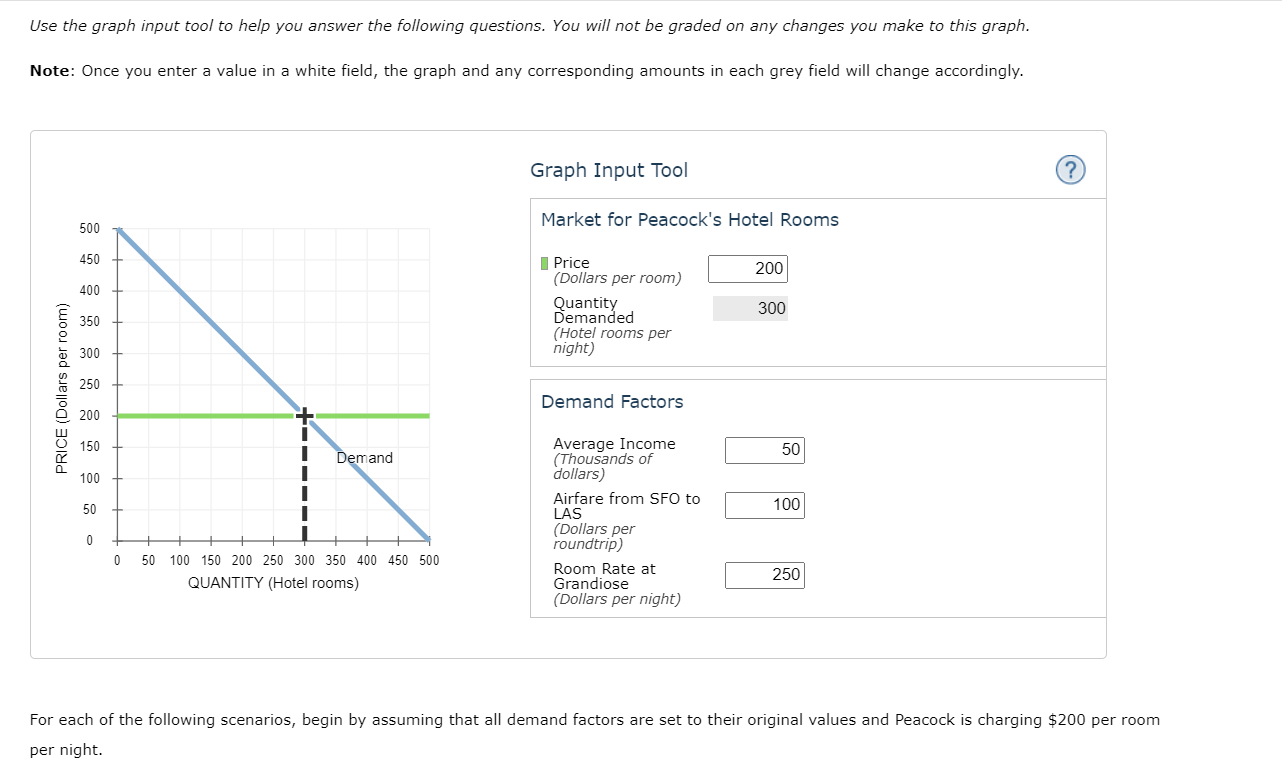Click the Demand Factors section header
This screenshot has width=1282, height=782.
612,401
